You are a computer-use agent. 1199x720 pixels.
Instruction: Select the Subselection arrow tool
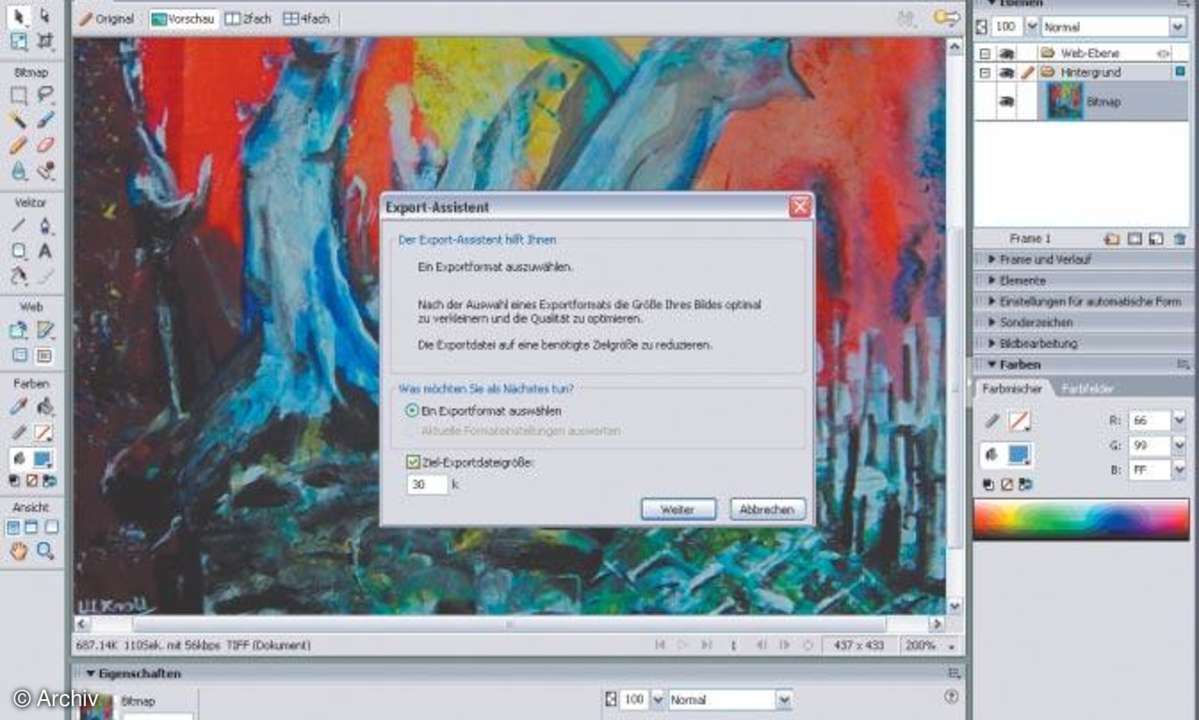pyautogui.click(x=45, y=15)
